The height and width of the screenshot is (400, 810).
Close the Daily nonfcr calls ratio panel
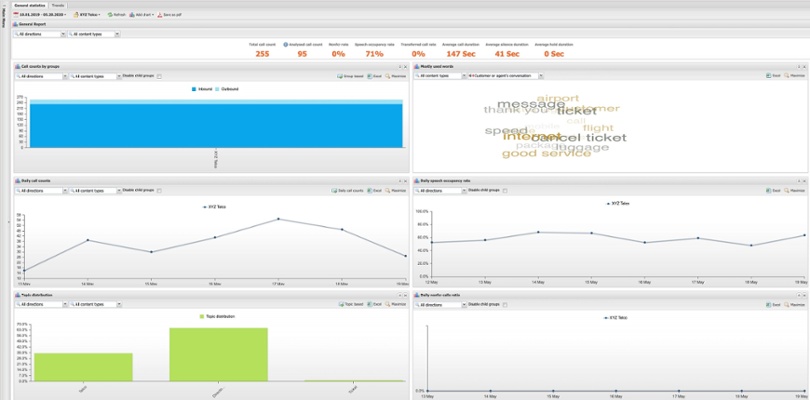804,295
